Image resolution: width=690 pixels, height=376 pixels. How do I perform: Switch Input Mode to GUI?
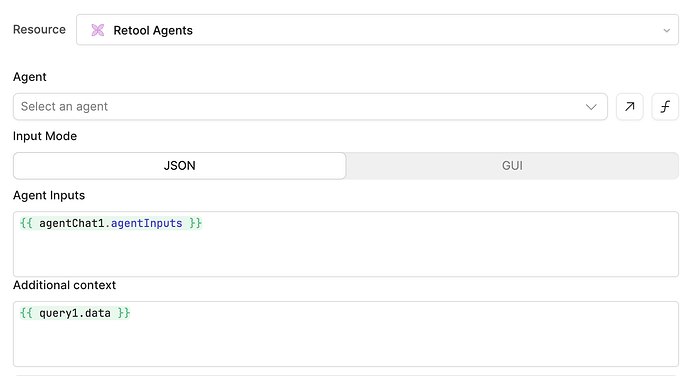512,166
